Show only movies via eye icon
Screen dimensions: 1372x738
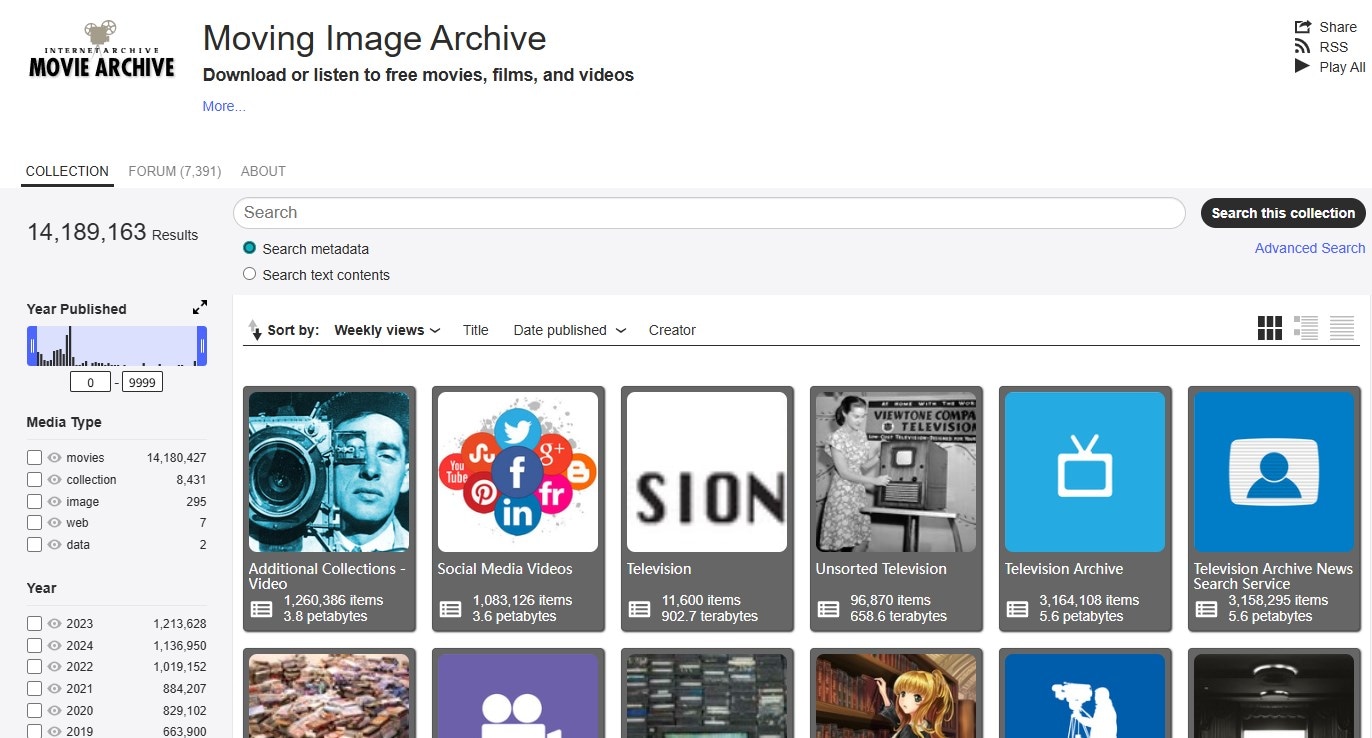[54, 458]
